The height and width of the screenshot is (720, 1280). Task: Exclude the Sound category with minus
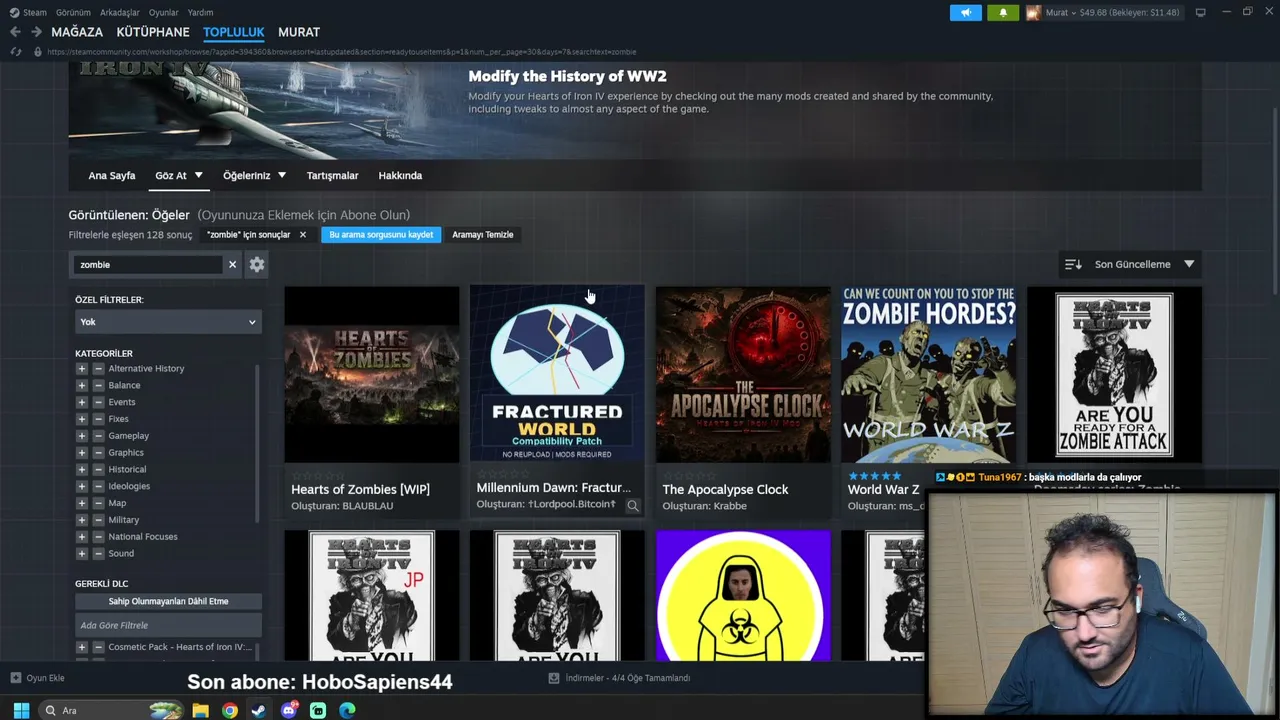(x=98, y=553)
